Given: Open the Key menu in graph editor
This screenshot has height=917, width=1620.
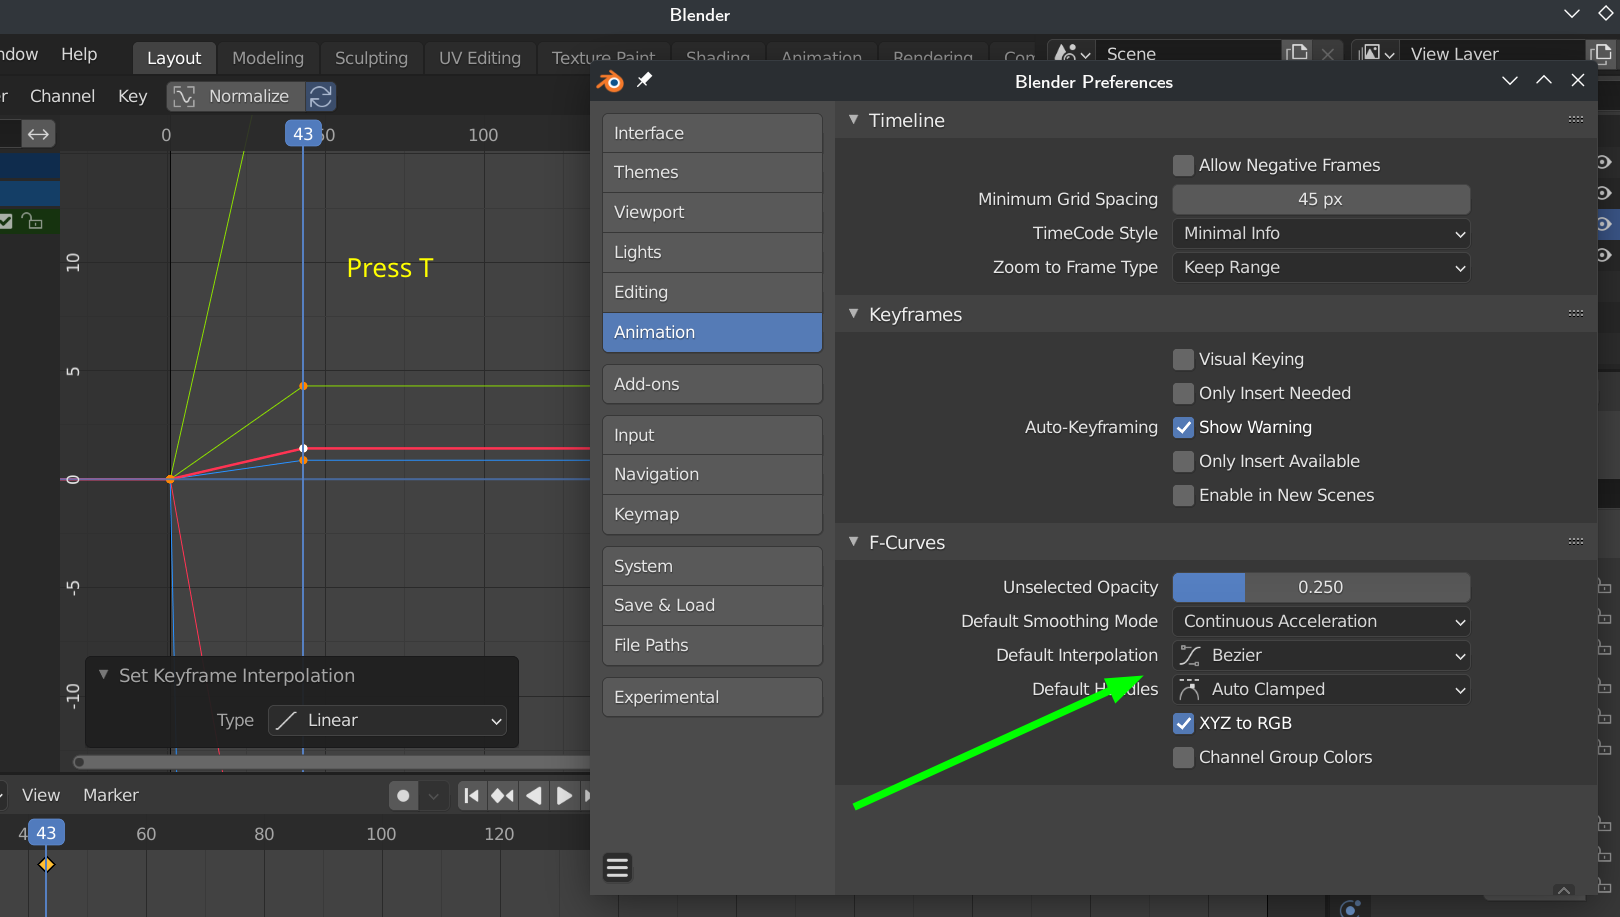Looking at the screenshot, I should click(132, 96).
